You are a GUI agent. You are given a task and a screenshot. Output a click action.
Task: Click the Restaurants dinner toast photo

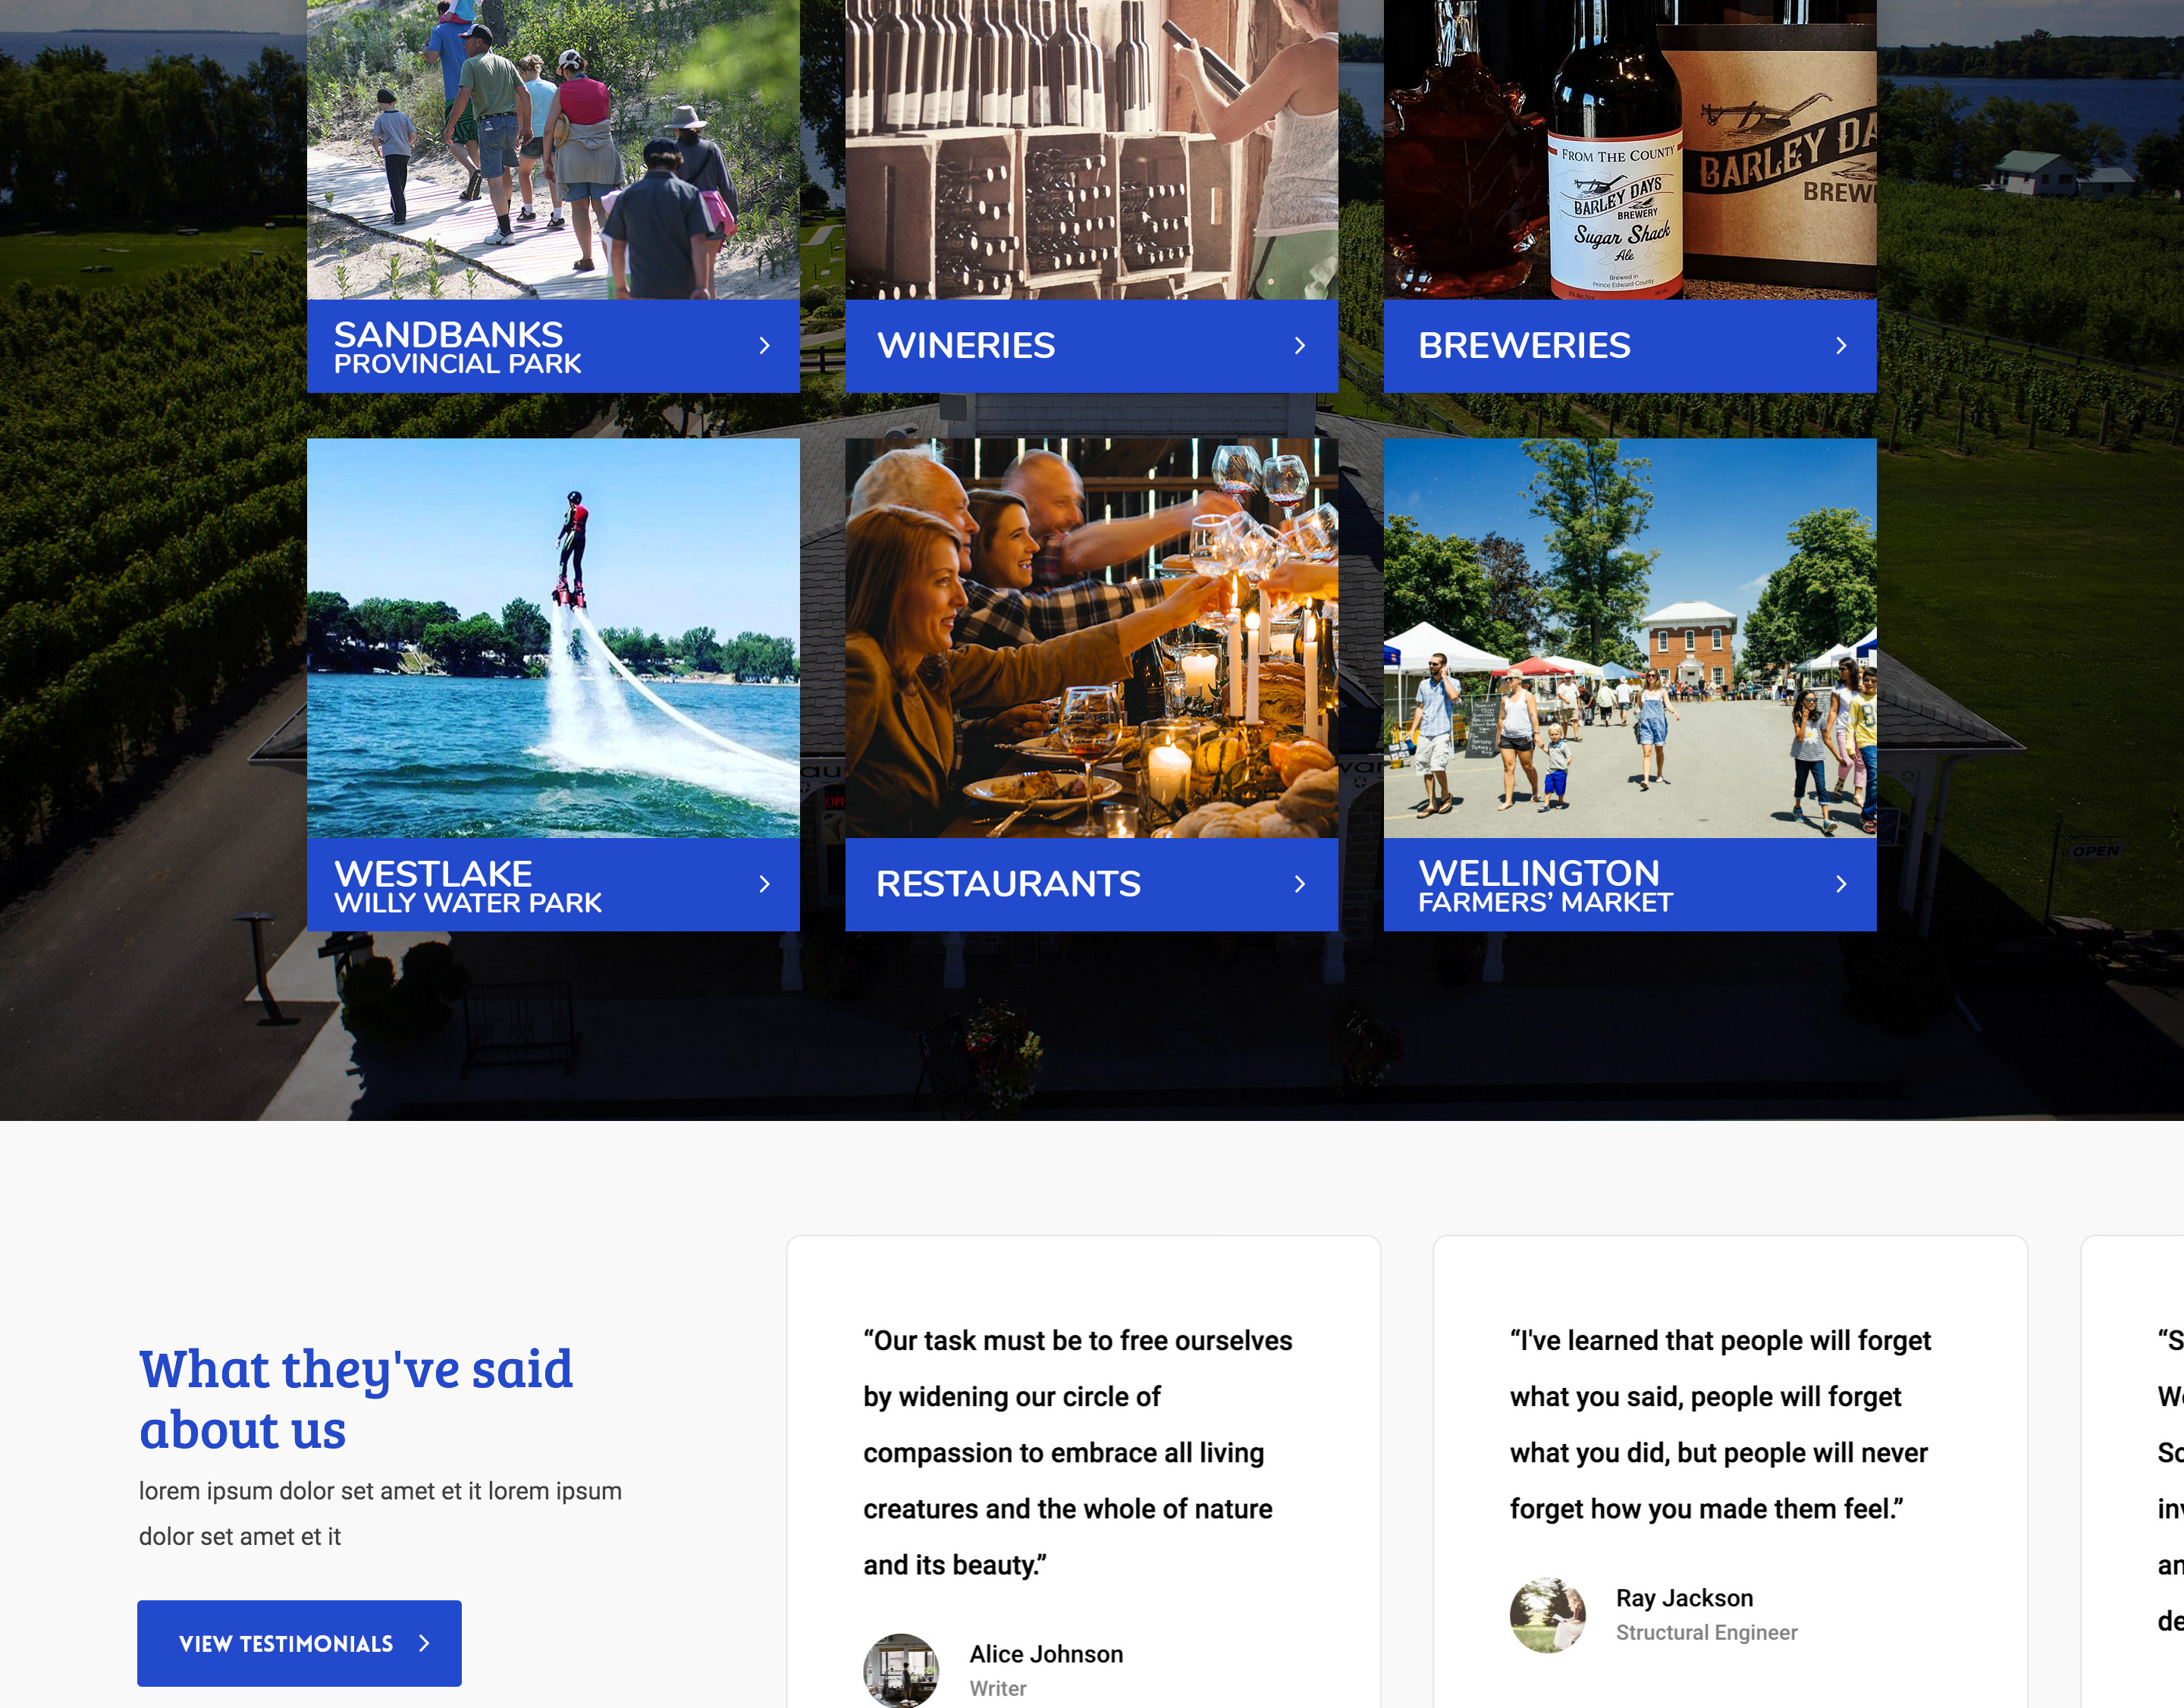point(1091,638)
